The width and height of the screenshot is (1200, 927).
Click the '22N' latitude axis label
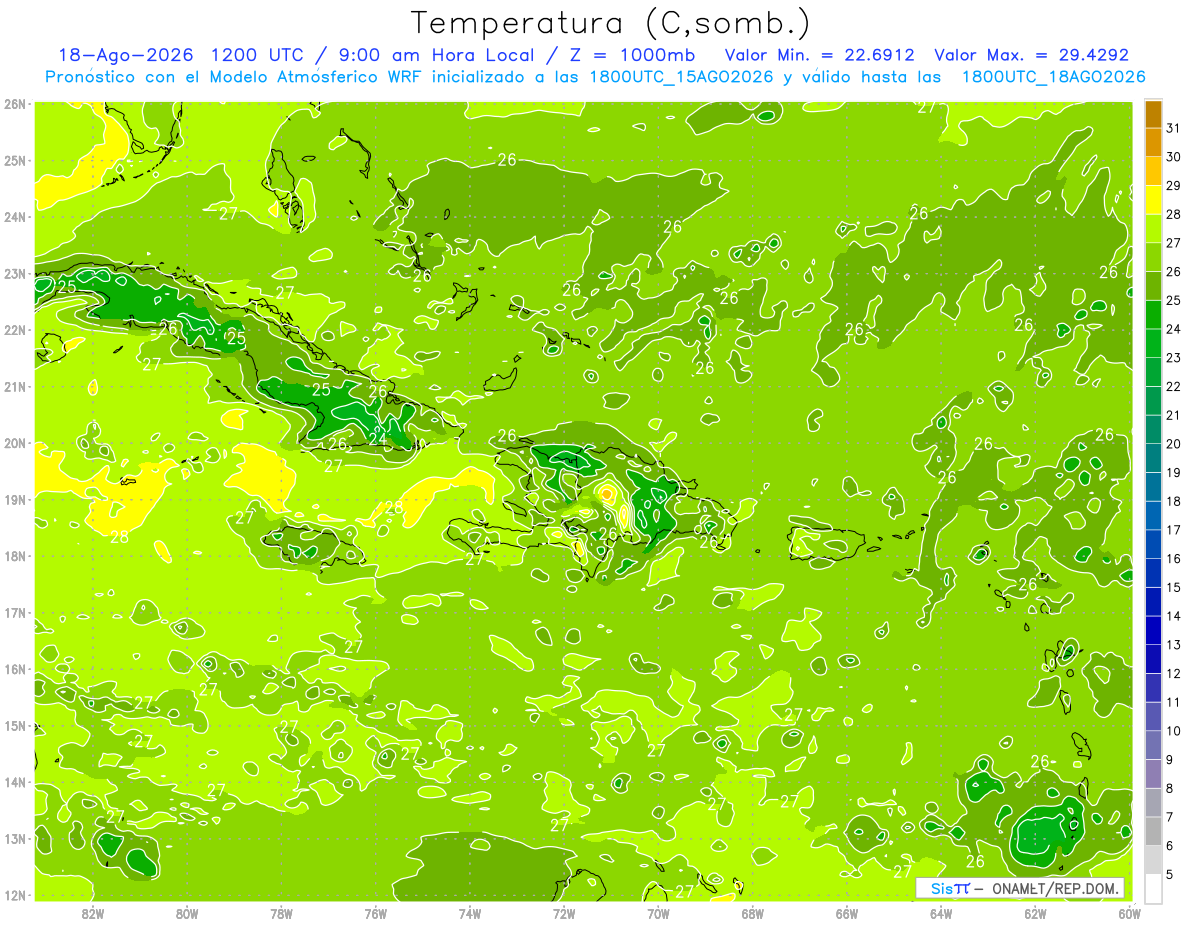(15, 330)
